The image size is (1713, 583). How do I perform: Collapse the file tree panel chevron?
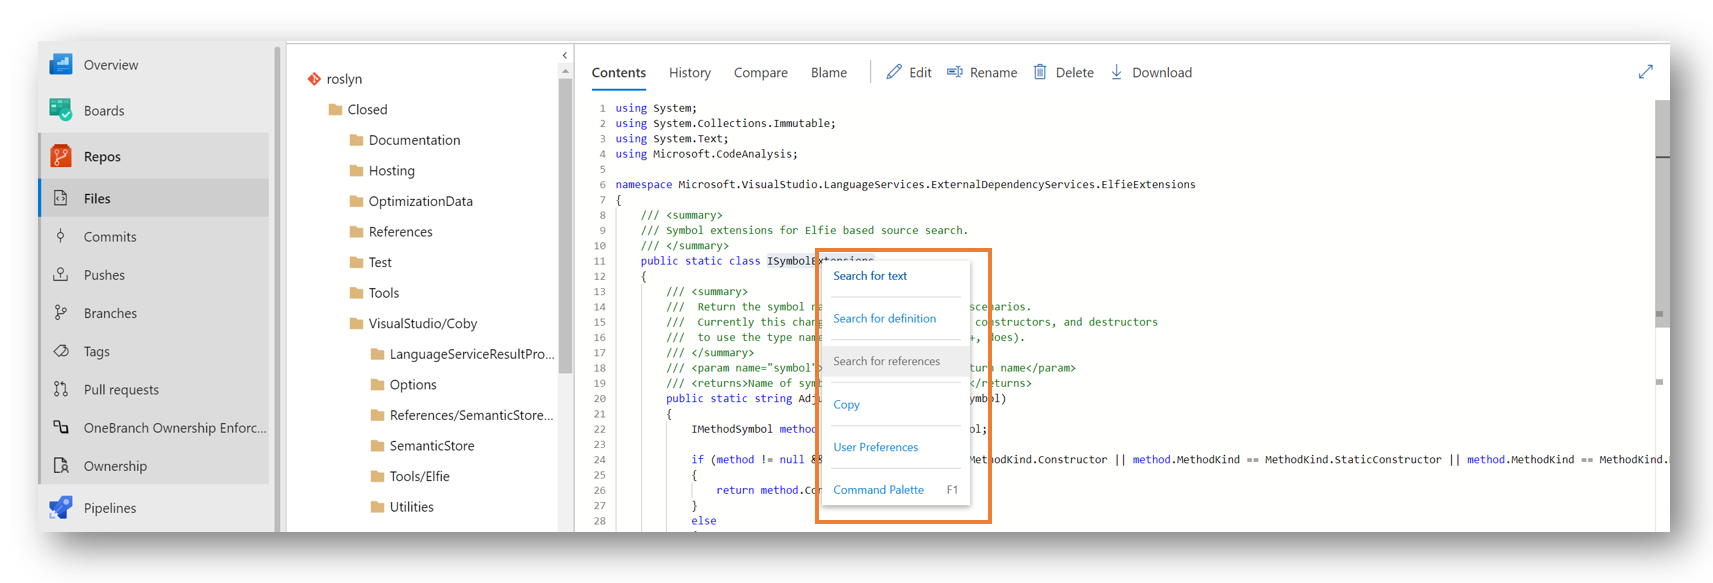click(x=565, y=56)
